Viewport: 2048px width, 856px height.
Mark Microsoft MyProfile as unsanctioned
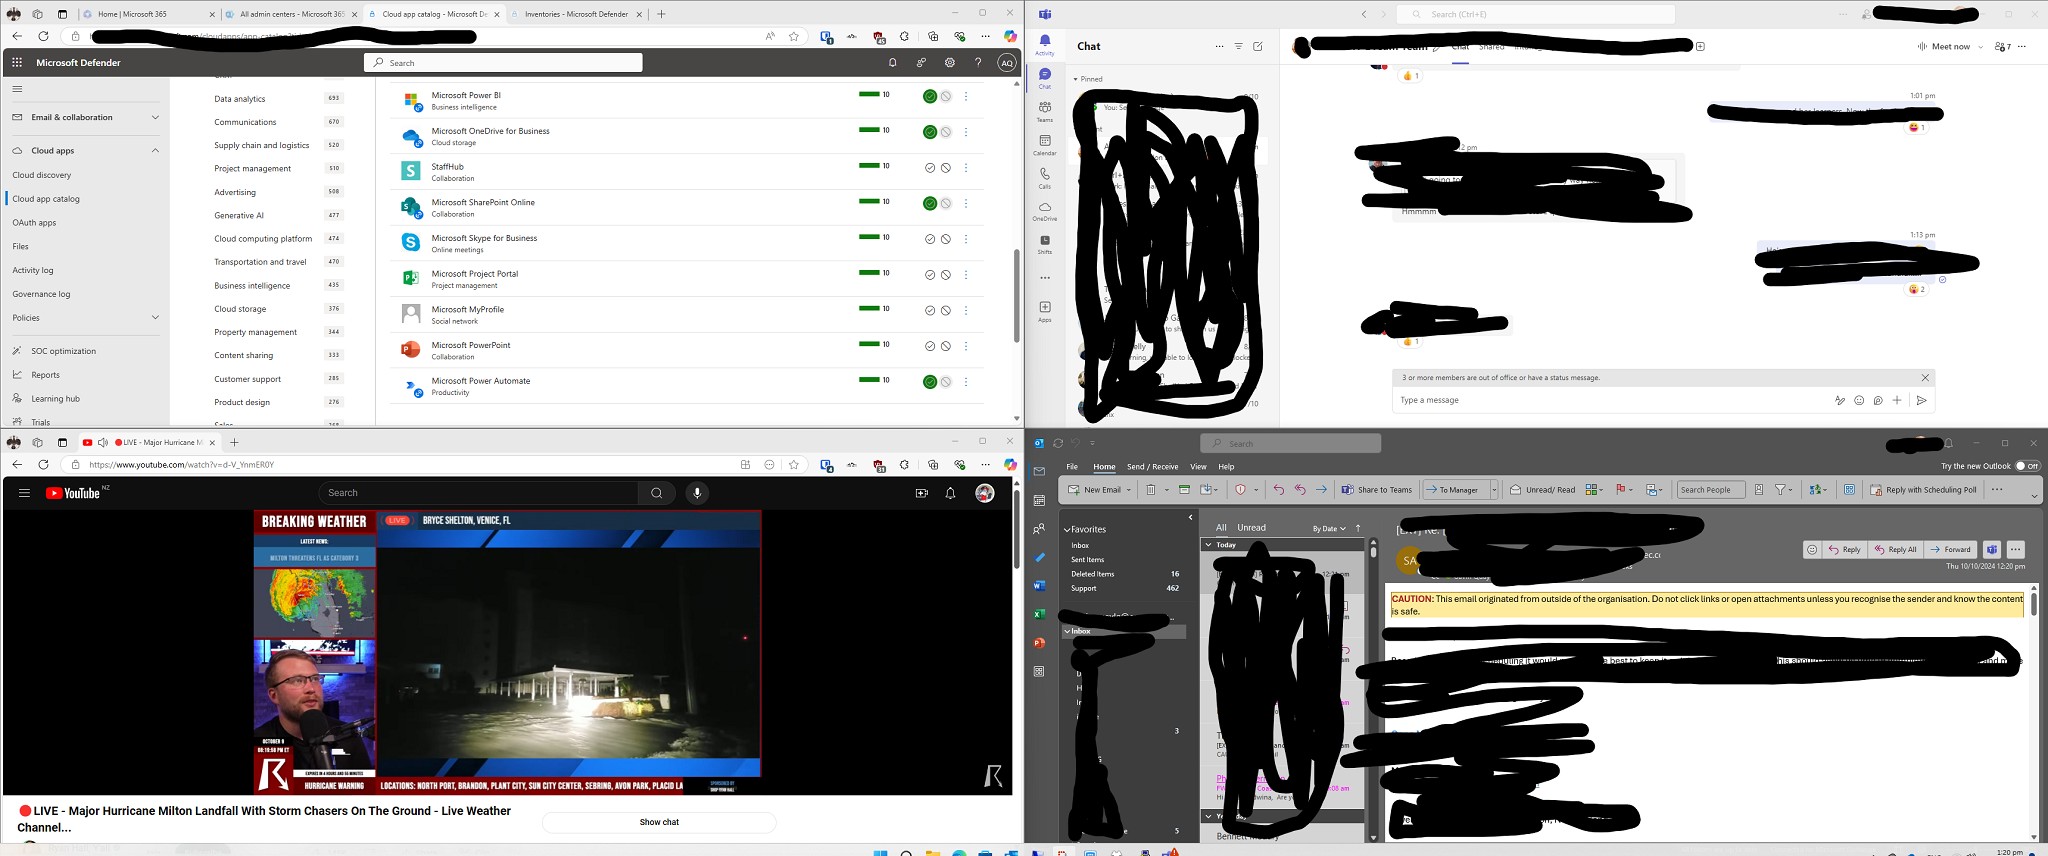[945, 311]
